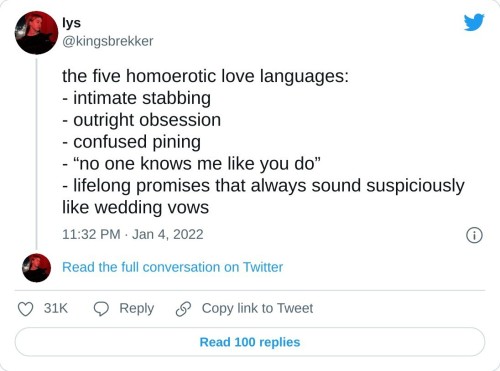The height and width of the screenshot is (371, 500).
Task: Click the small avatar beside conversation link
Action: pyautogui.click(x=36, y=268)
